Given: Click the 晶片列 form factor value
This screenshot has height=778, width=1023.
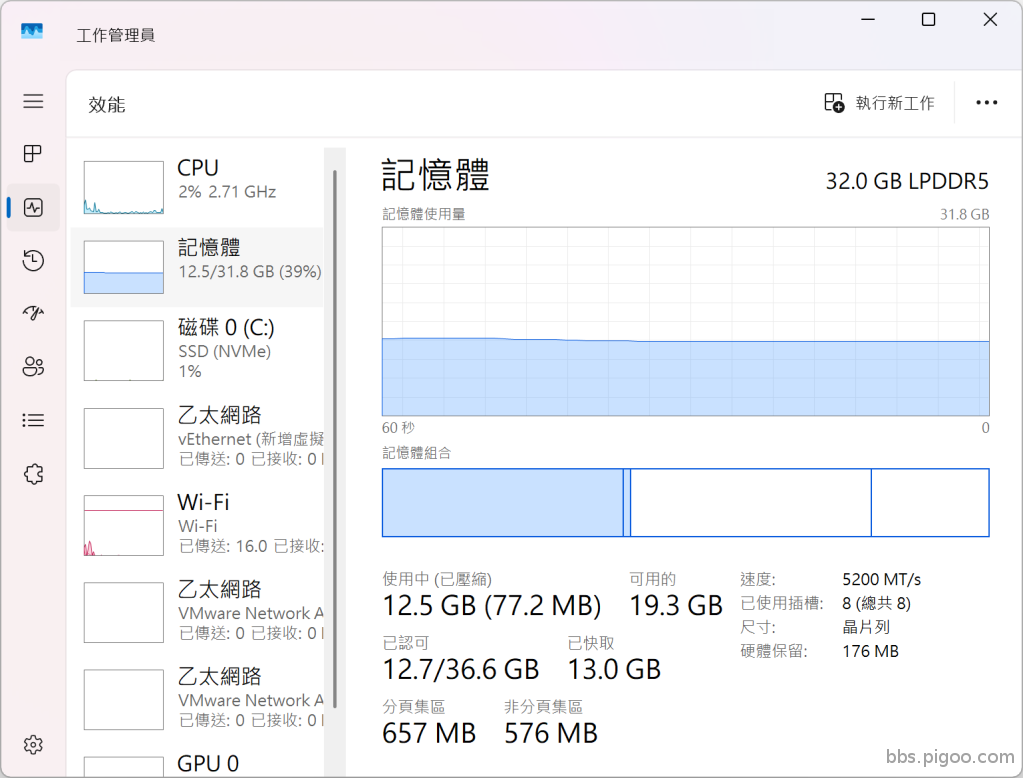Looking at the screenshot, I should pos(866,627).
